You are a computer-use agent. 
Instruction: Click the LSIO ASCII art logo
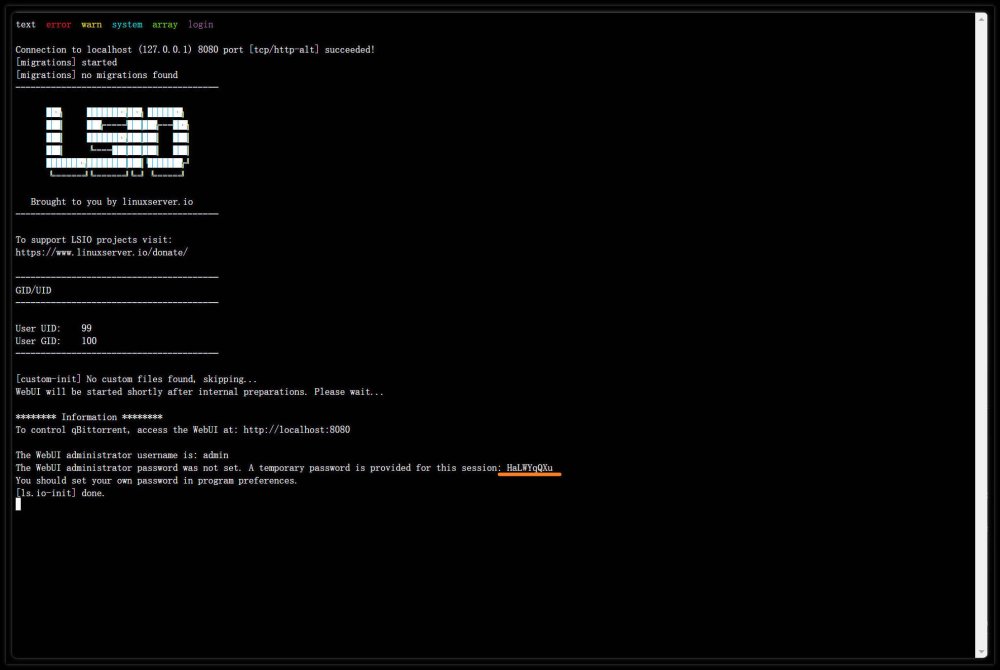(117, 142)
